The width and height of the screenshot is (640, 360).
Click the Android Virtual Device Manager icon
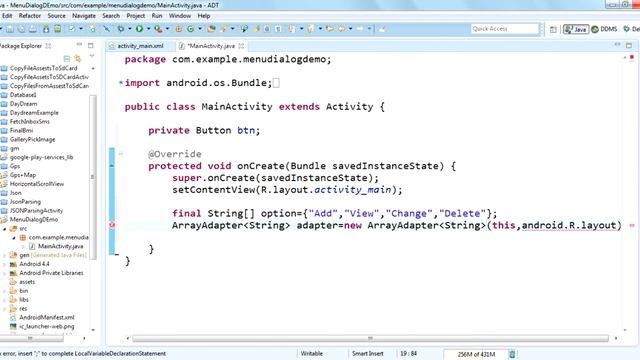coord(58,29)
